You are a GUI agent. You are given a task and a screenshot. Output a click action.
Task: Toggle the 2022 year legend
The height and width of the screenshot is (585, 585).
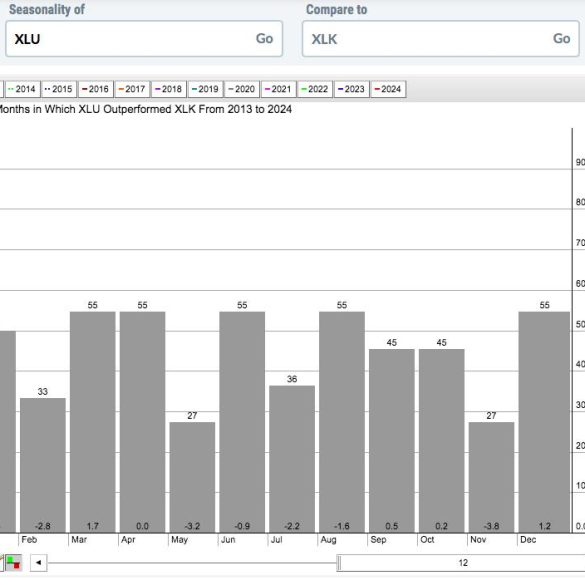[315, 89]
